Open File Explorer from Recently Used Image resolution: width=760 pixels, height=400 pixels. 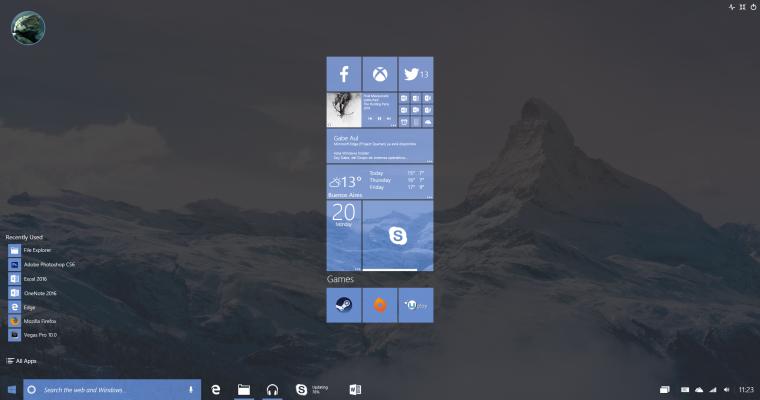pyautogui.click(x=30, y=250)
